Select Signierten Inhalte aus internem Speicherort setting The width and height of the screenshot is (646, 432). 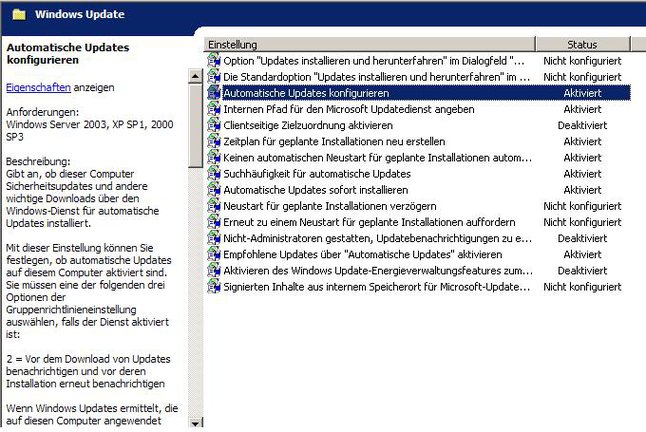tap(377, 287)
